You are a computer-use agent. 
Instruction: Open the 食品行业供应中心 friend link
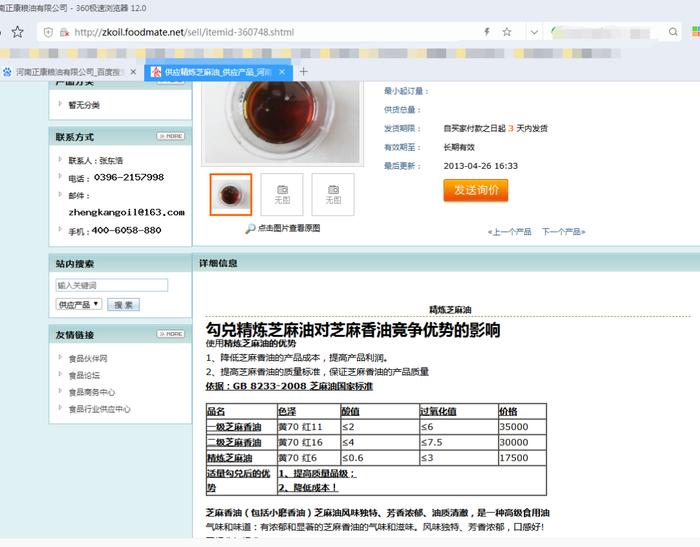click(99, 409)
